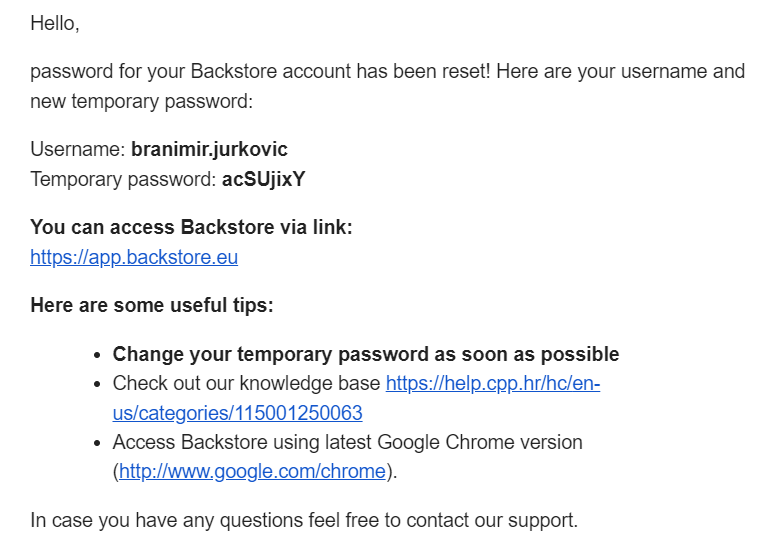
Task: Click the "new temporary password:" line
Action: click(142, 101)
